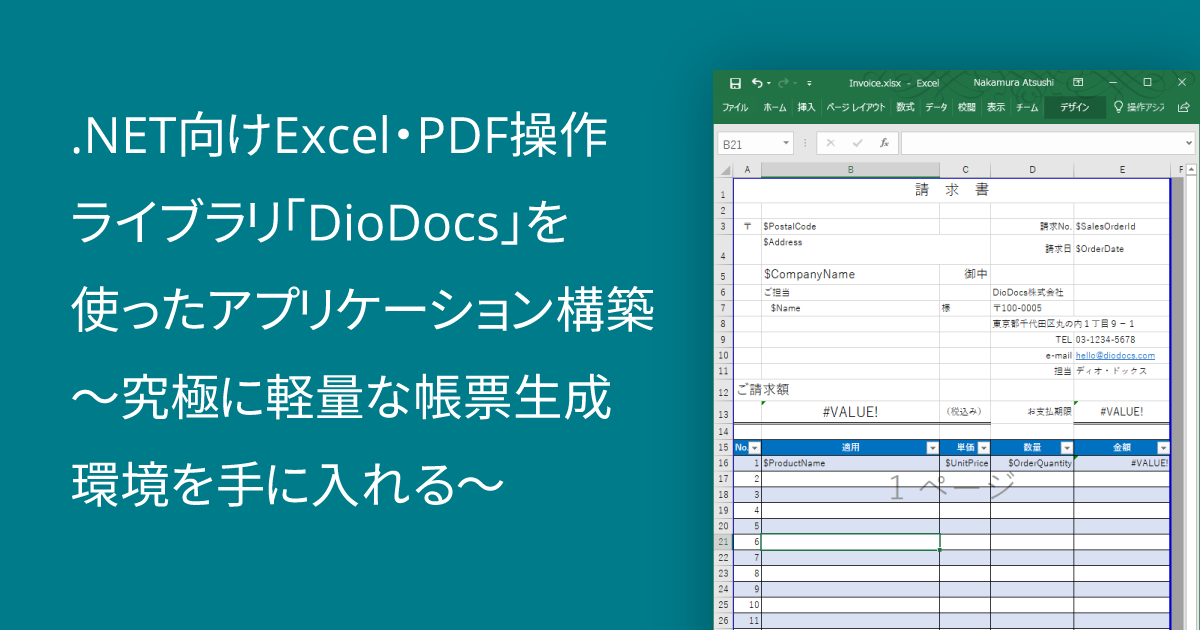Select the 請求書 title cell
The width and height of the screenshot is (1200, 630).
pyautogui.click(x=951, y=190)
